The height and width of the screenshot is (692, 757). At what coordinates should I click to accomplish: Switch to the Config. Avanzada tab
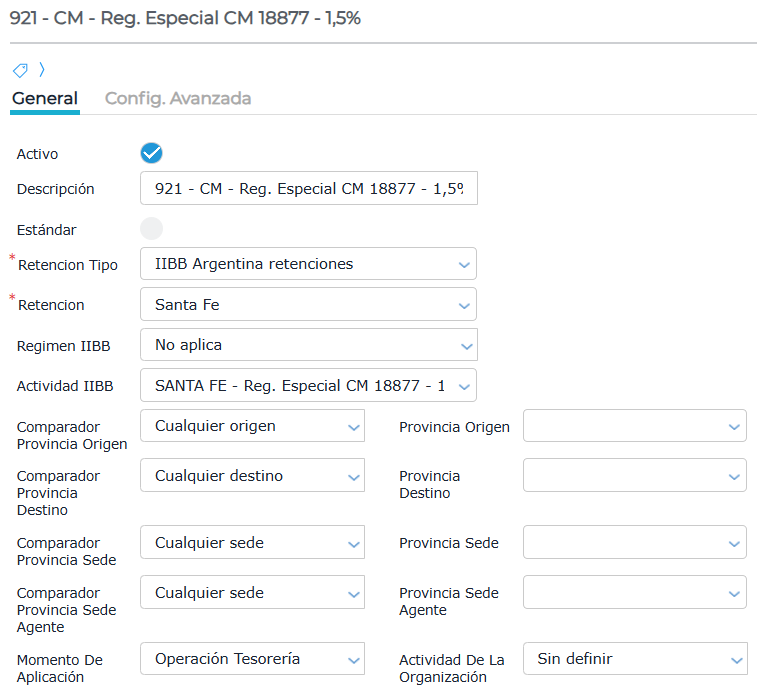178,98
